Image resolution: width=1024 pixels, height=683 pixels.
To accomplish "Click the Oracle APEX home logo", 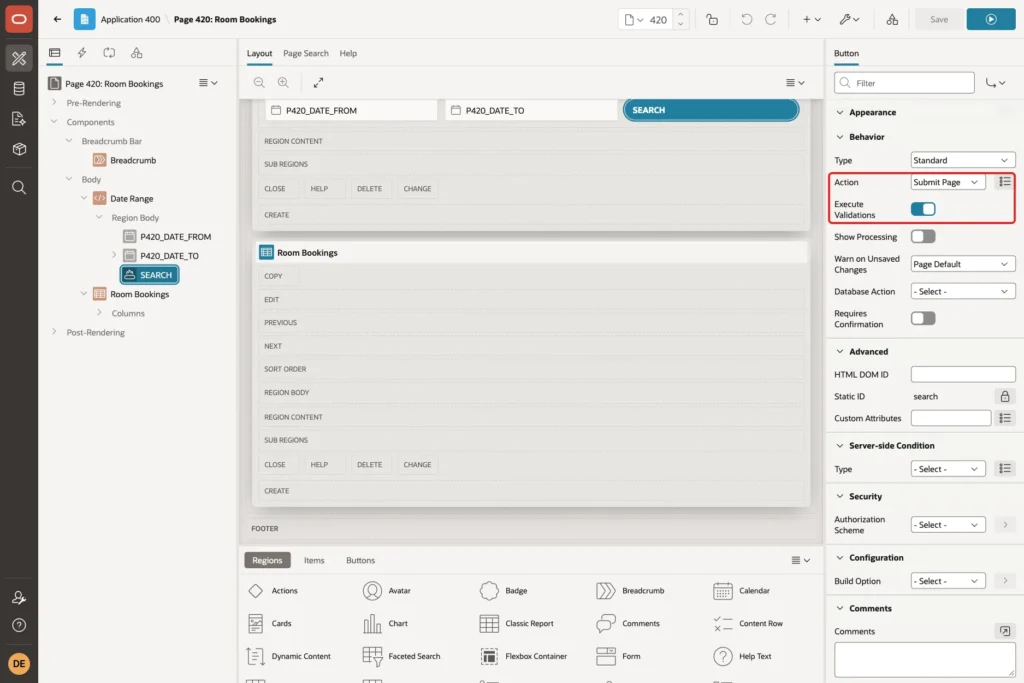I will 19,19.
